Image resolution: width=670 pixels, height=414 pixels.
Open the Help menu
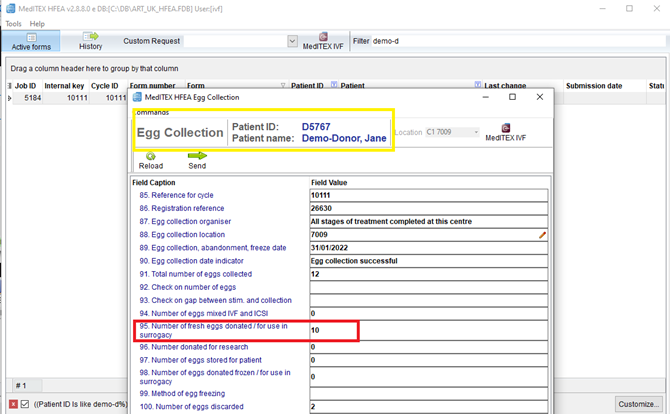37,24
